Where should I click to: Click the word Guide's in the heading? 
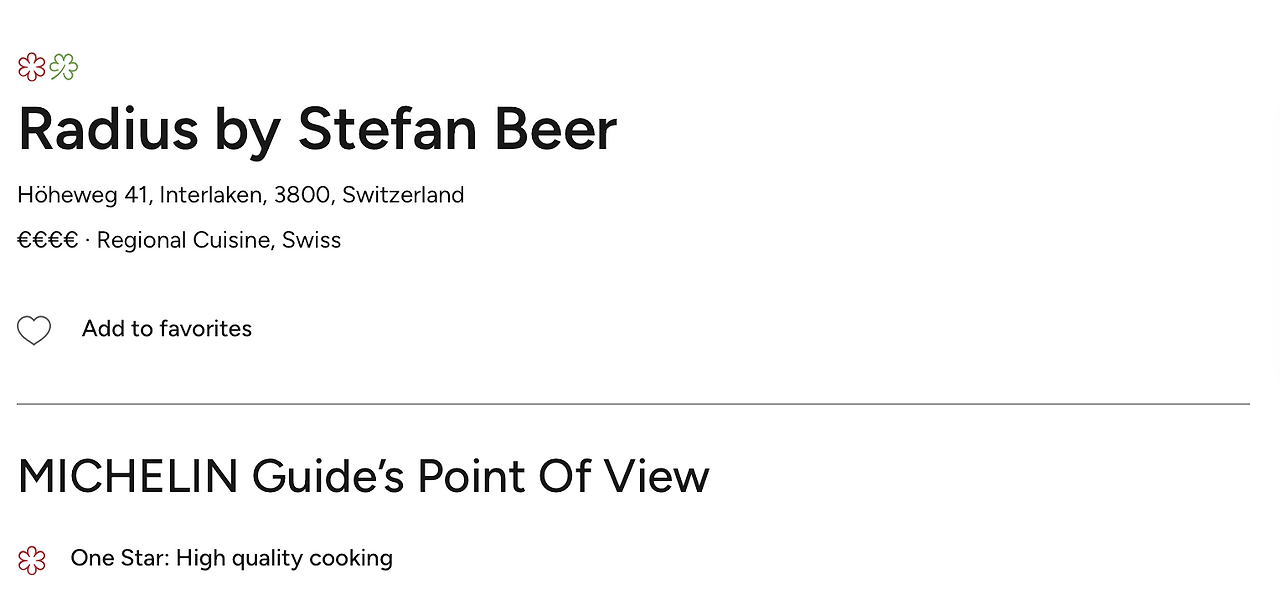(x=328, y=476)
